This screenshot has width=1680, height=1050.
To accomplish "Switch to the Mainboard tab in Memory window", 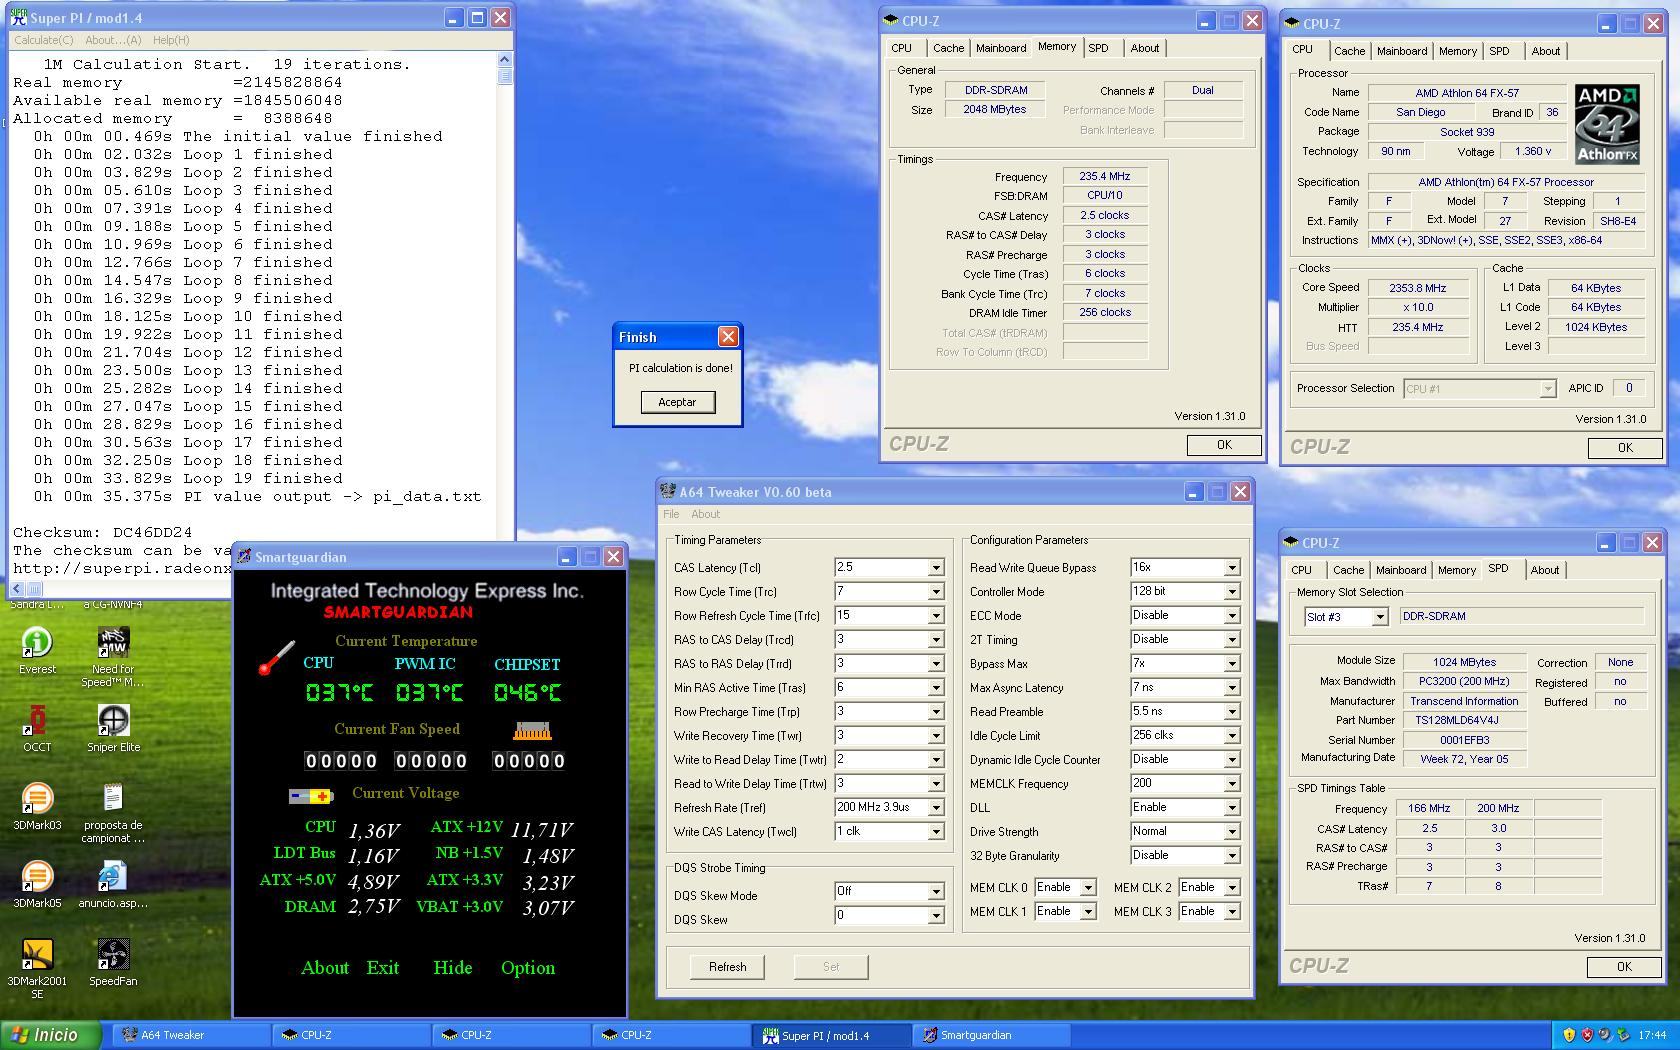I will coord(1000,48).
